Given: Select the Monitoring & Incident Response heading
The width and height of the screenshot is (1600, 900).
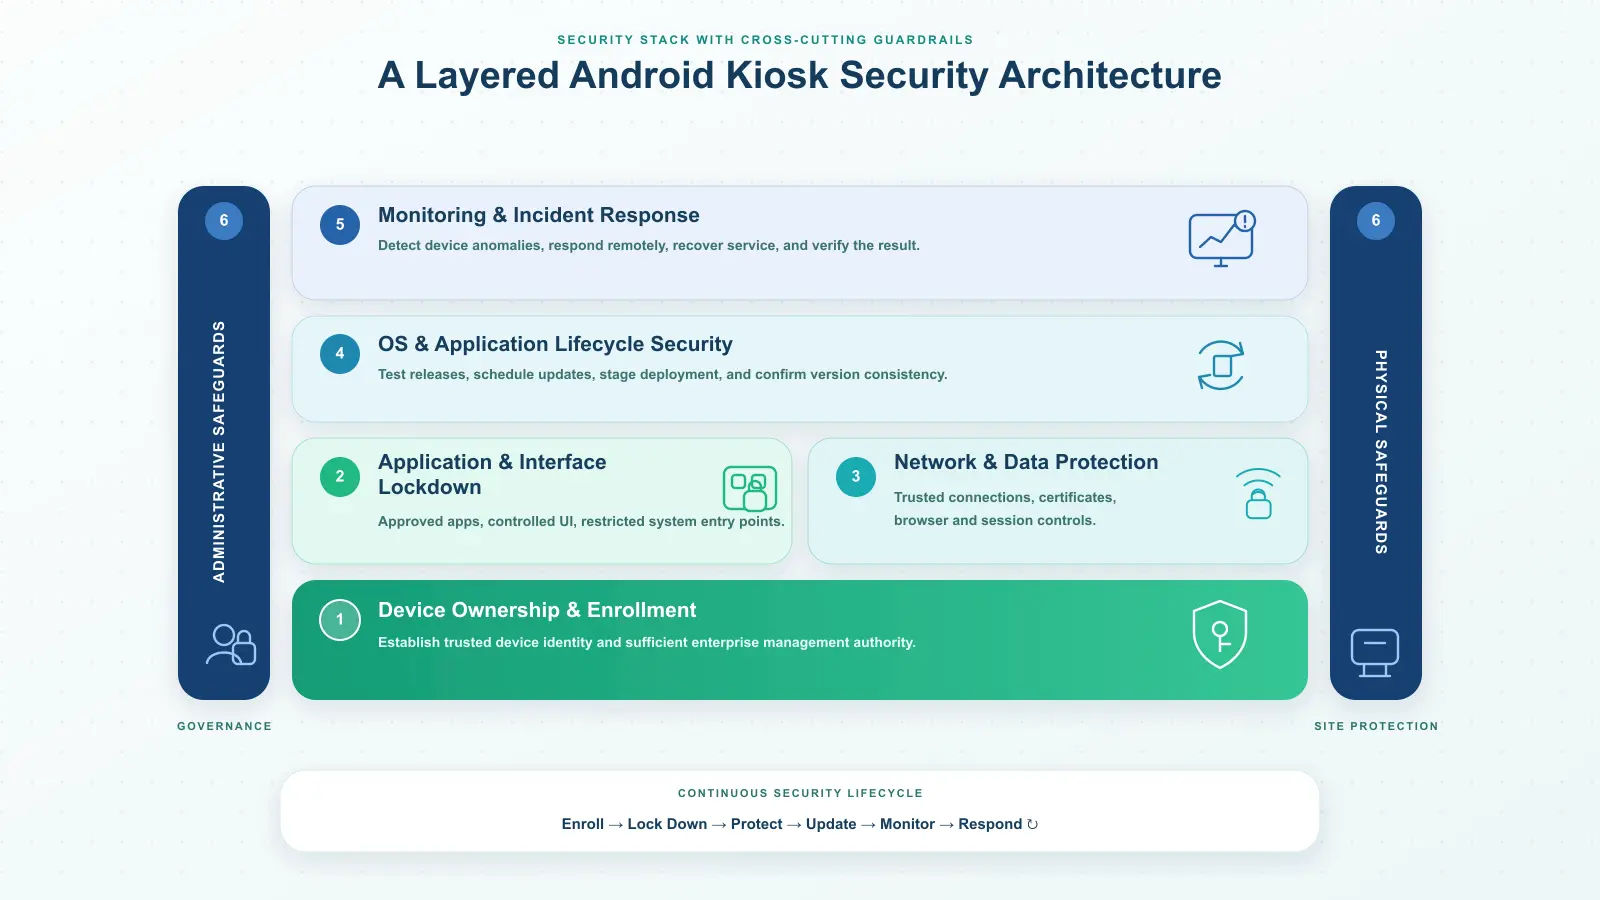Looking at the screenshot, I should coord(539,215).
